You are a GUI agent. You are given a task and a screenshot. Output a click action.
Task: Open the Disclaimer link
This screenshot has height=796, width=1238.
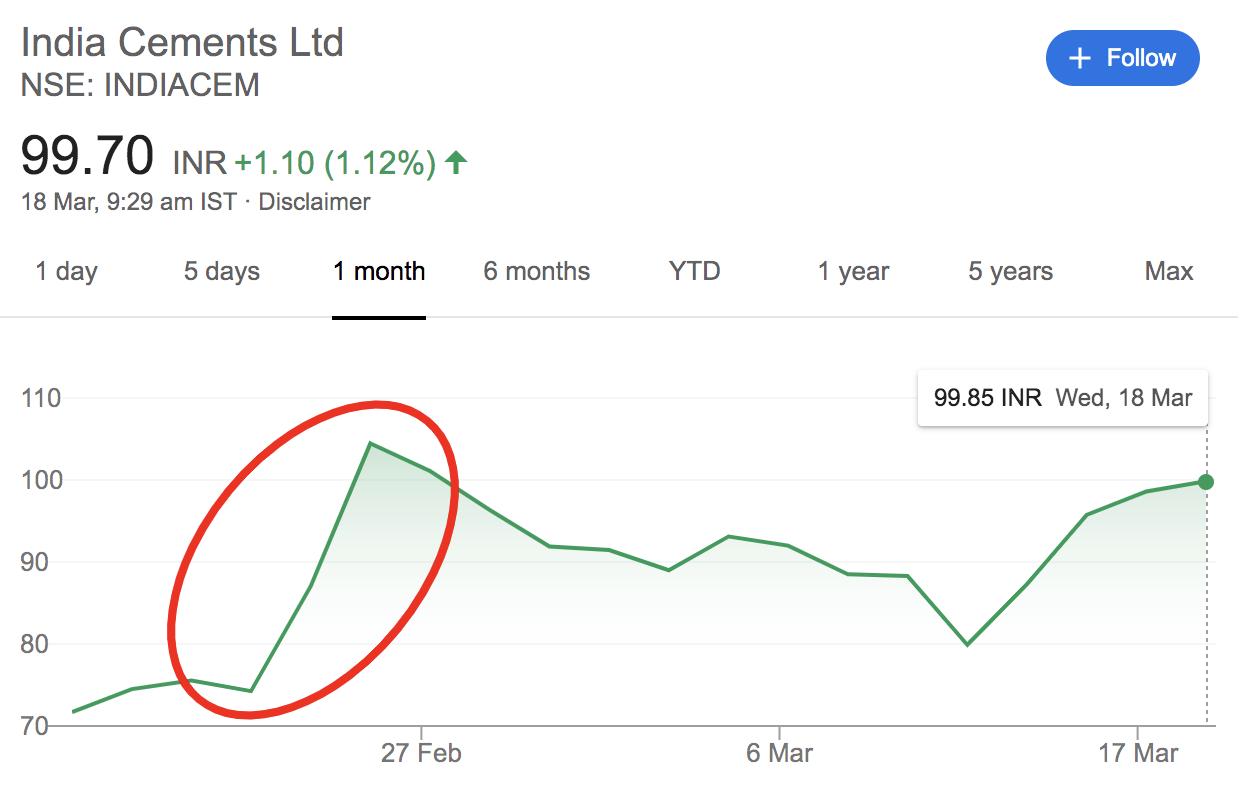tap(314, 202)
